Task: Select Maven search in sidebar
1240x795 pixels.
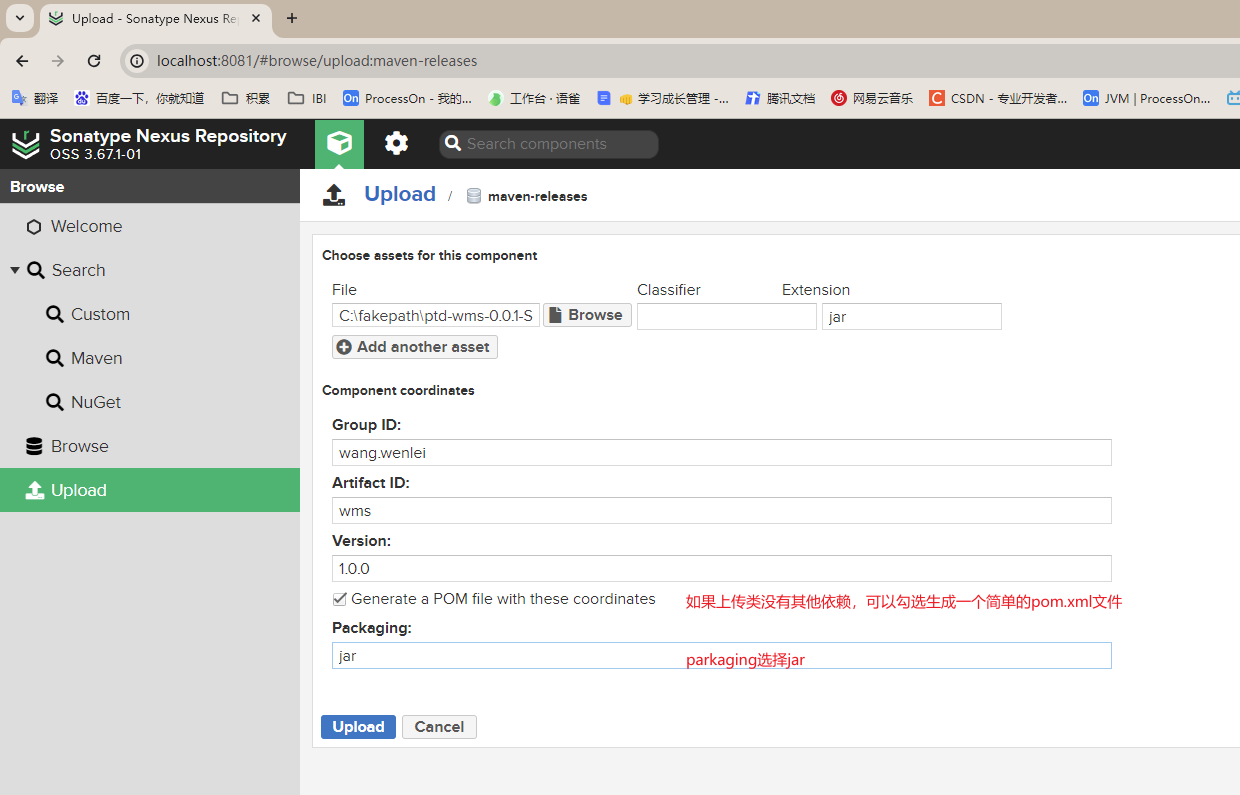Action: point(96,358)
